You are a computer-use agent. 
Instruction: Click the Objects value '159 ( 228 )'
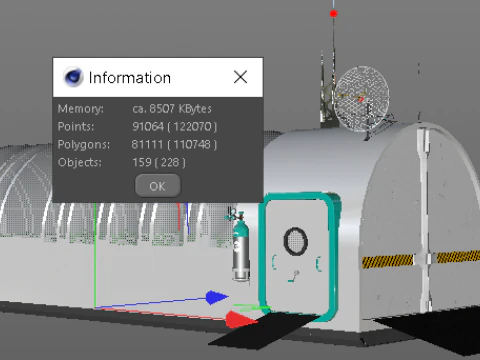159,162
